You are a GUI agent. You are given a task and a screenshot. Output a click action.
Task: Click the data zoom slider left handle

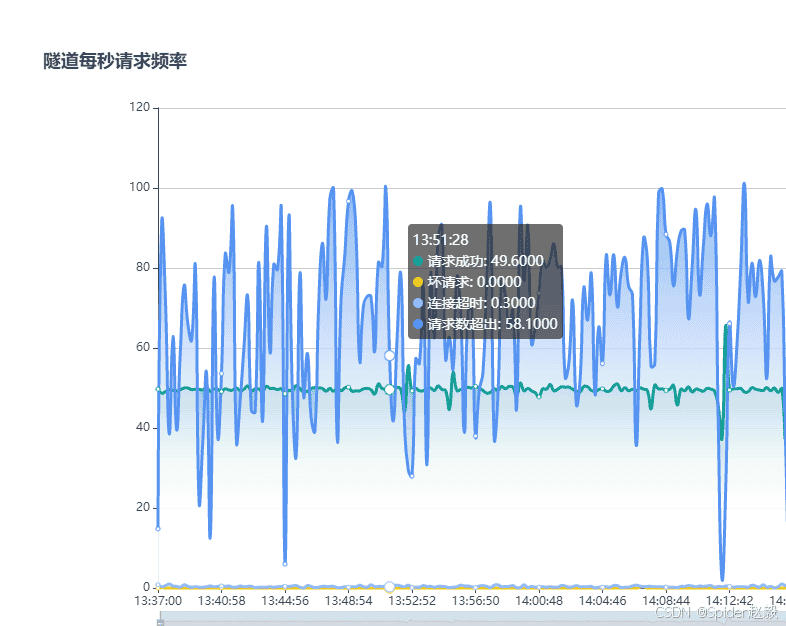point(160,622)
